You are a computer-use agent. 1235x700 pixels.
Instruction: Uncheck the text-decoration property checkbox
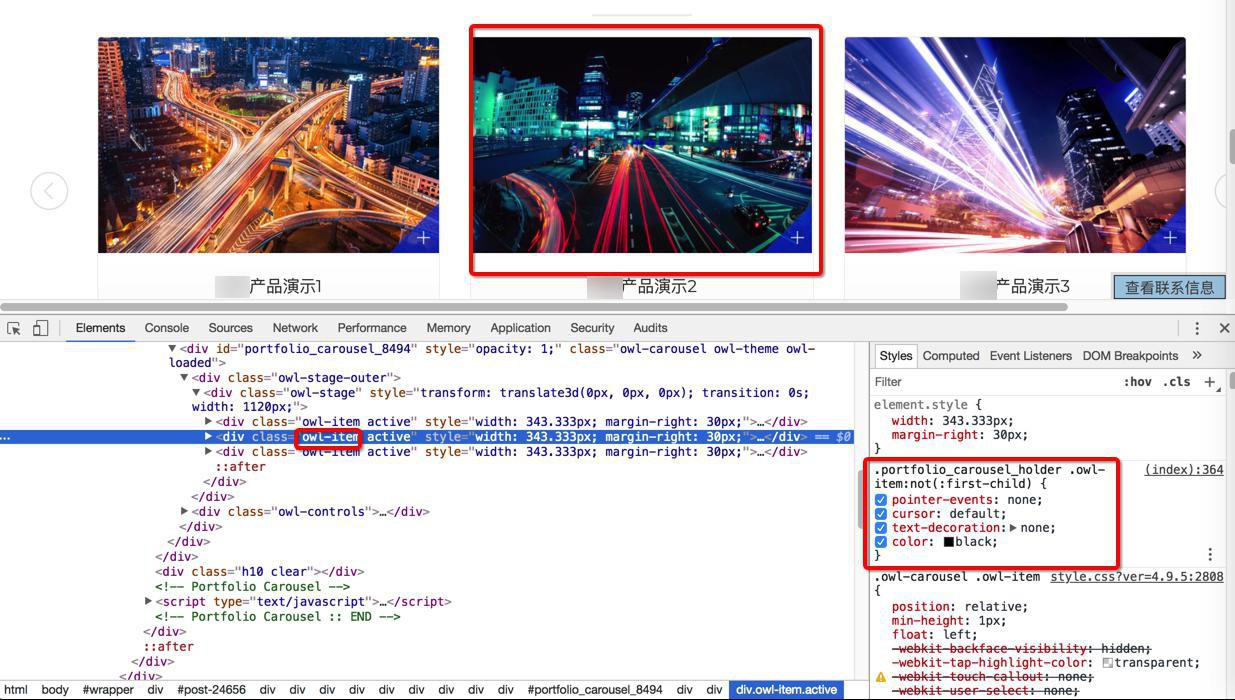[881, 528]
